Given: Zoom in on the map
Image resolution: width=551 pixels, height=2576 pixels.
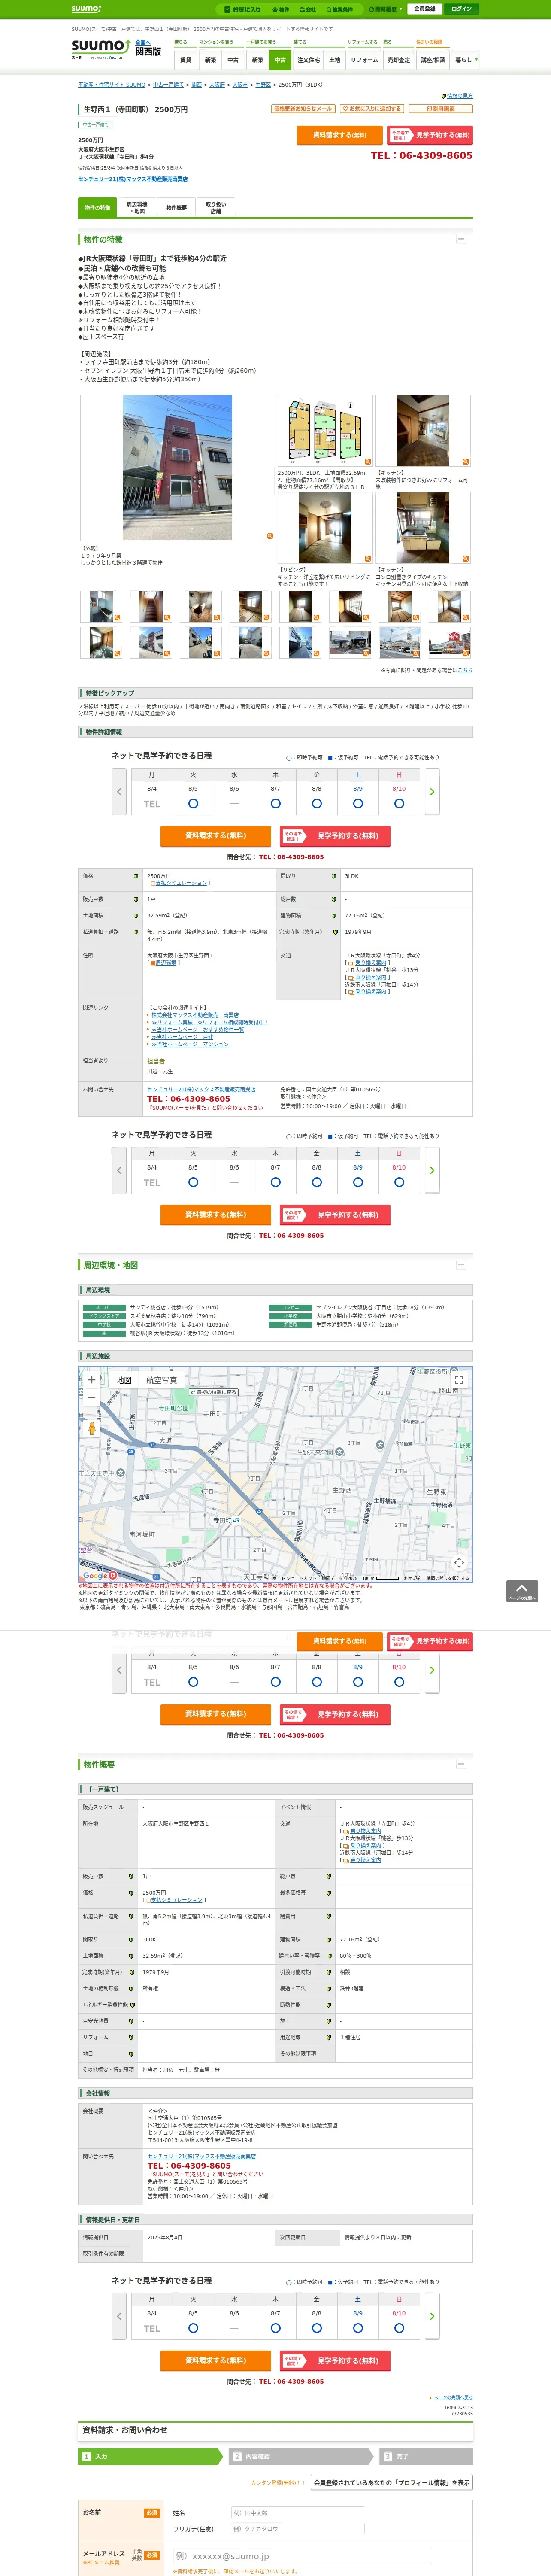Looking at the screenshot, I should pyautogui.click(x=92, y=1380).
